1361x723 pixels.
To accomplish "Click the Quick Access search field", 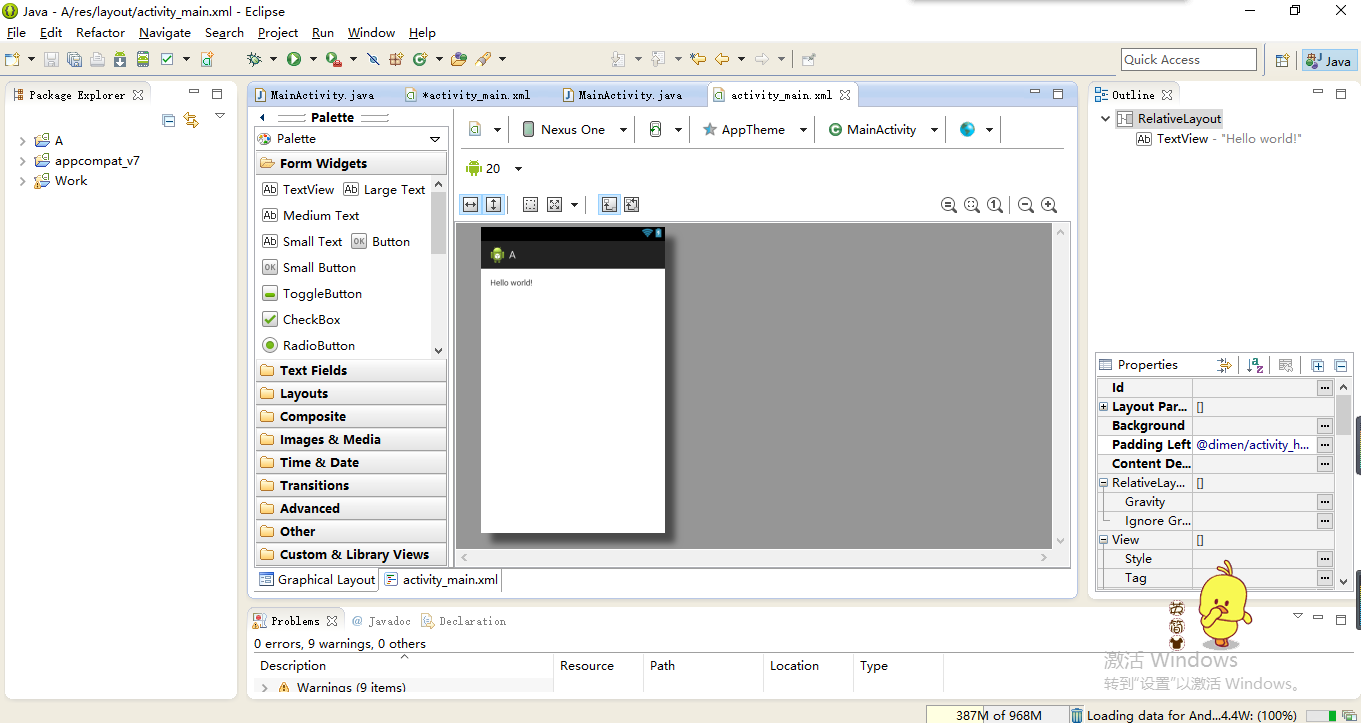I will point(1188,60).
